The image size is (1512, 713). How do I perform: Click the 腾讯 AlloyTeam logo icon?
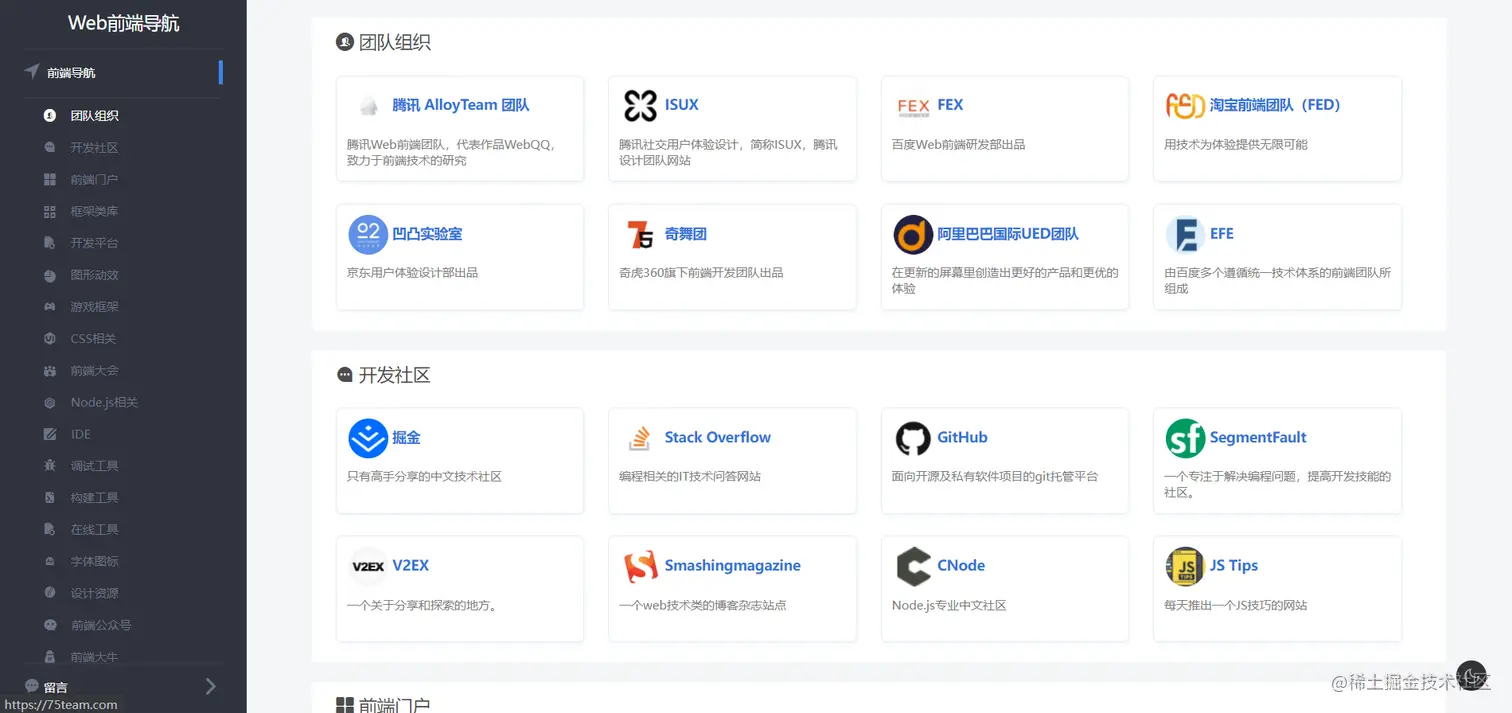[368, 106]
